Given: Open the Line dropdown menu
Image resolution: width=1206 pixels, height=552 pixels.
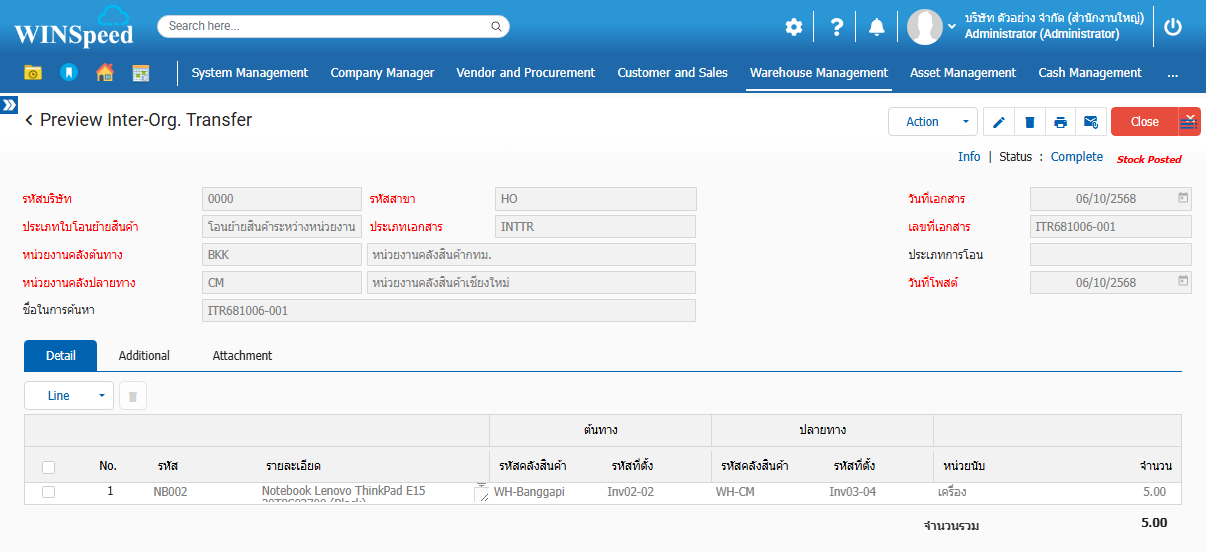Looking at the screenshot, I should 68,396.
